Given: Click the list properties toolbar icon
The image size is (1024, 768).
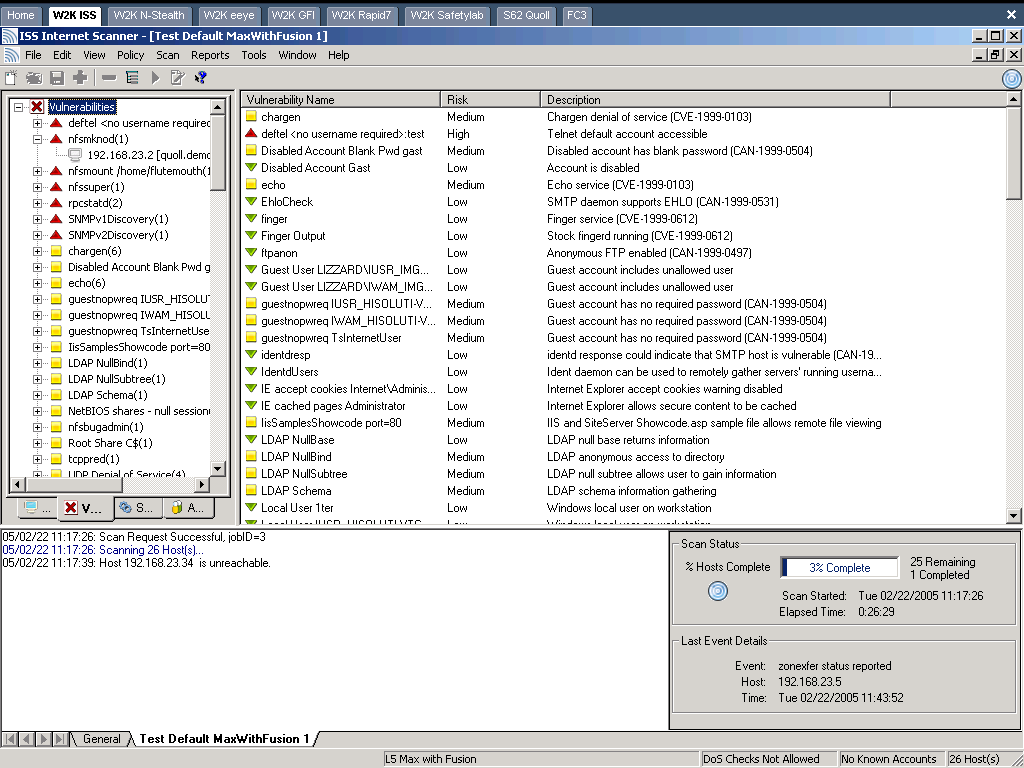Looking at the screenshot, I should coord(132,78).
